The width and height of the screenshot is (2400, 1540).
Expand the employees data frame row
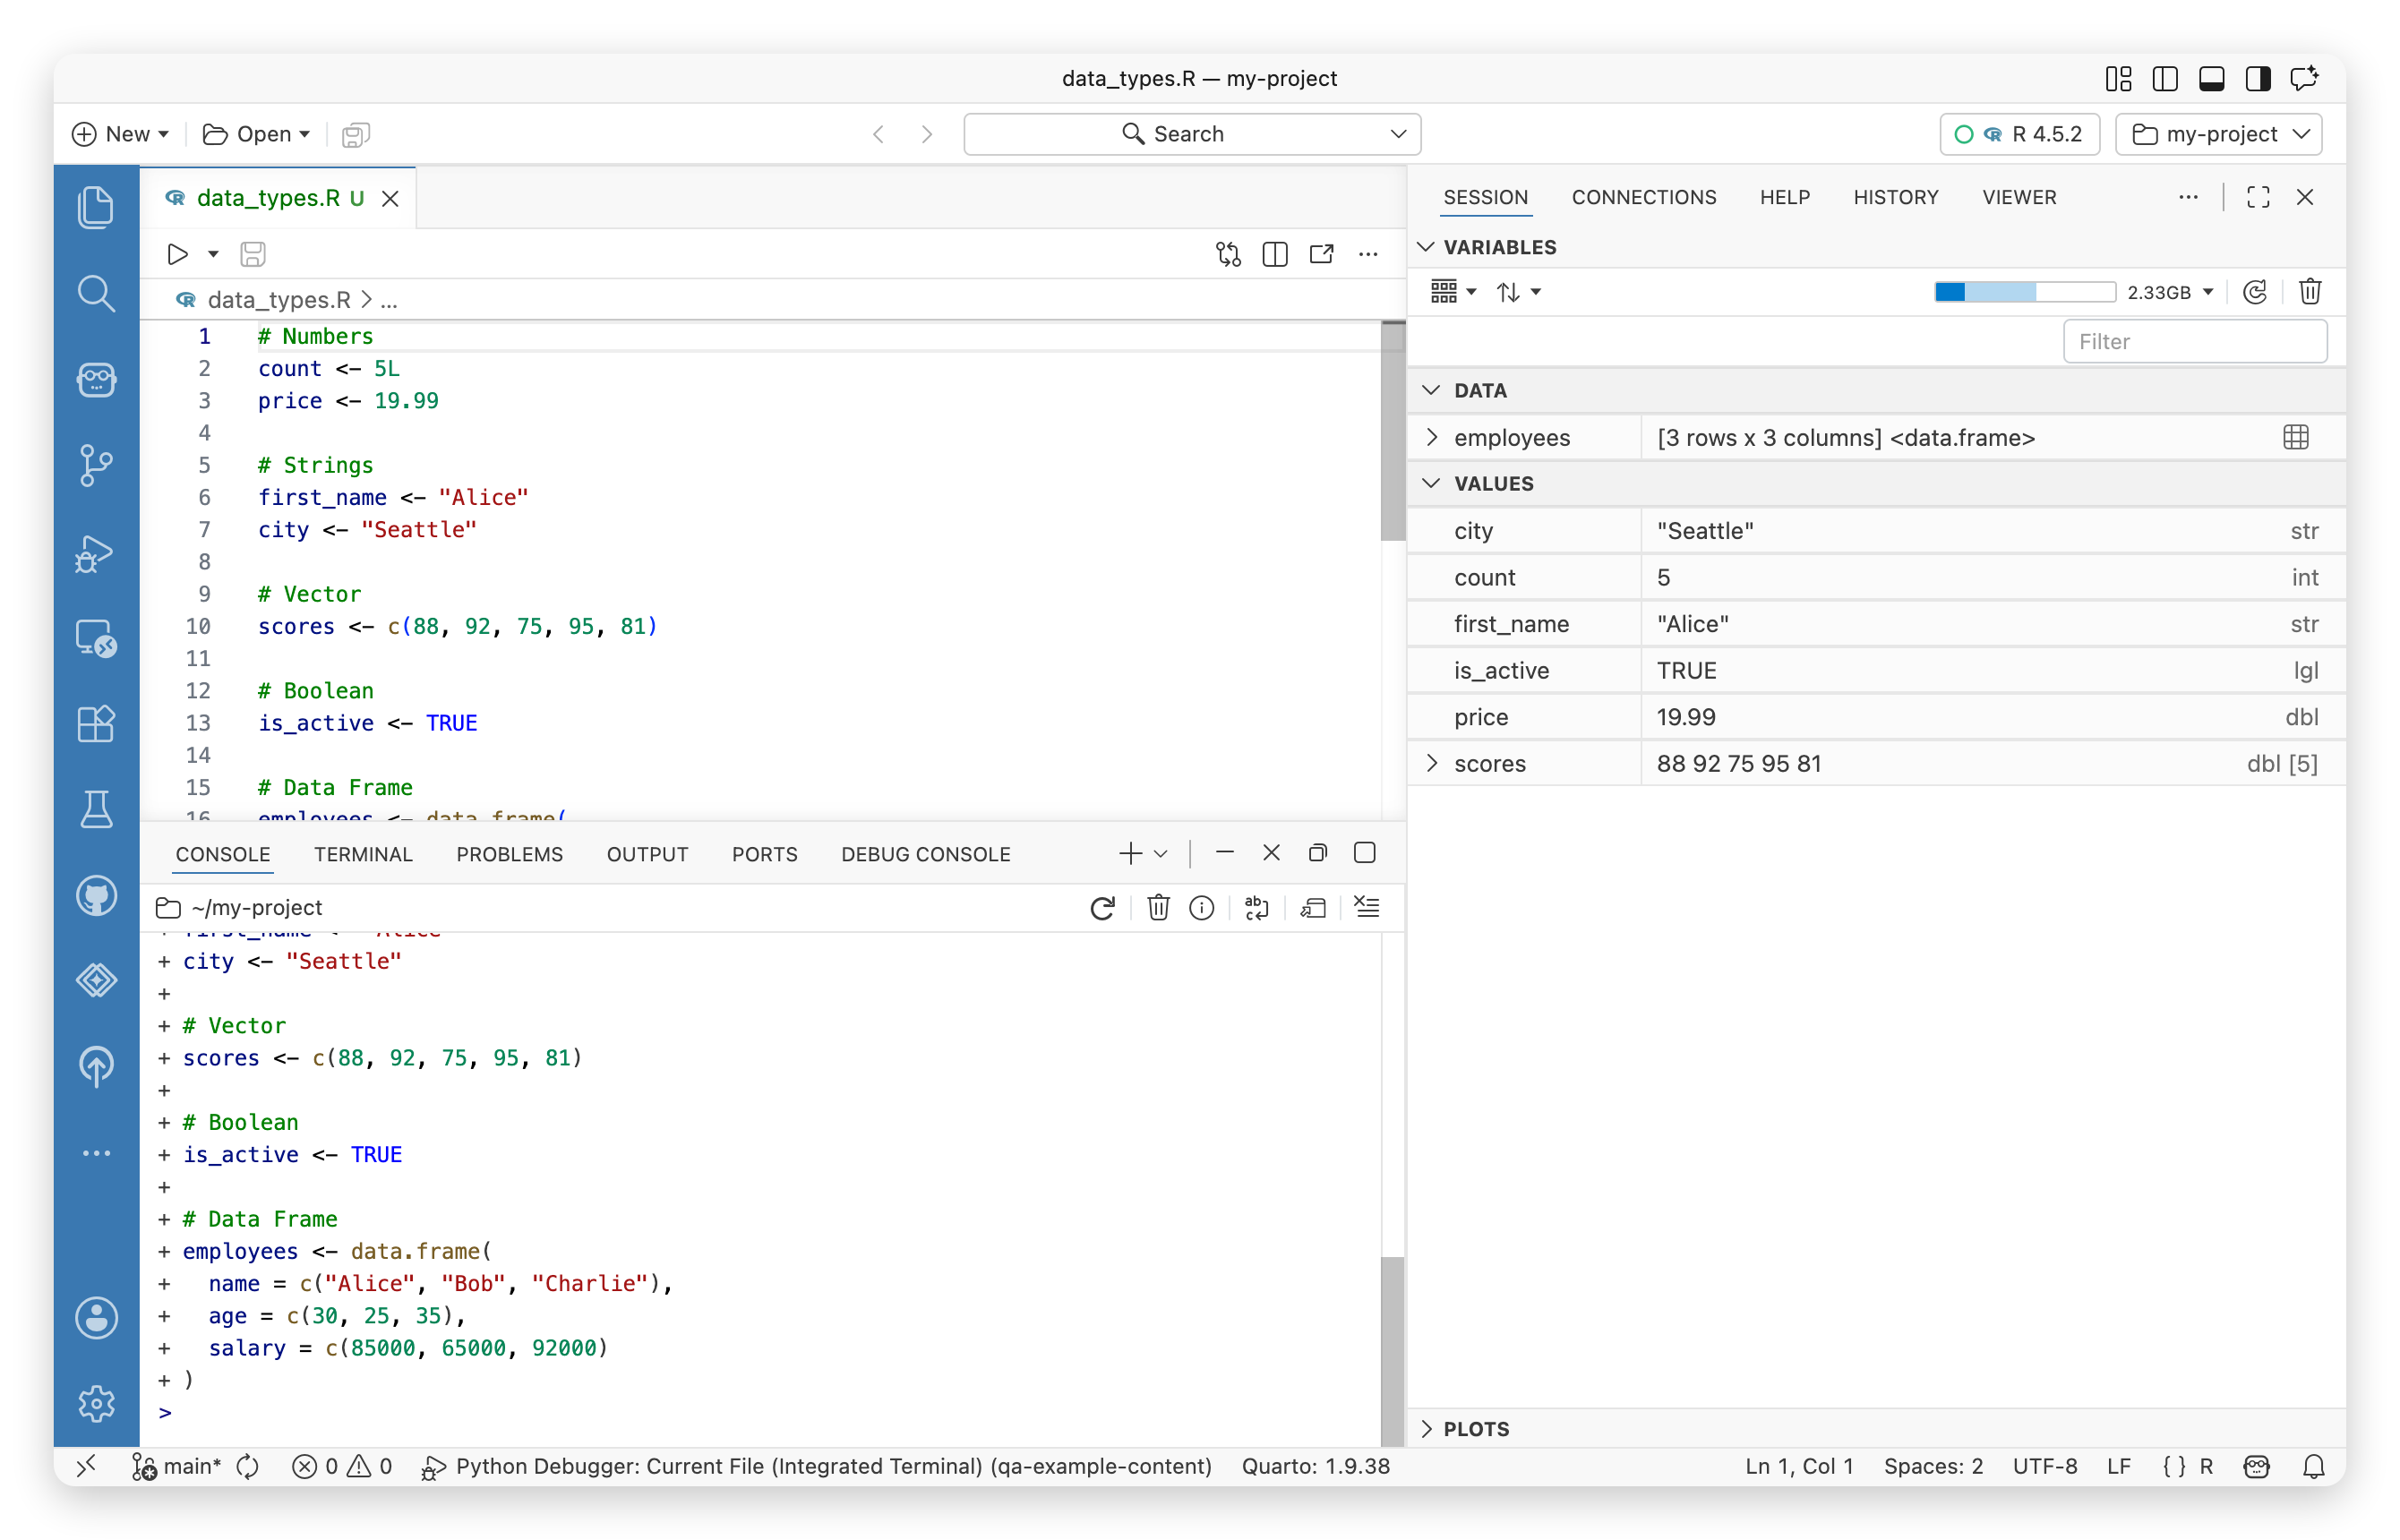(x=1431, y=437)
